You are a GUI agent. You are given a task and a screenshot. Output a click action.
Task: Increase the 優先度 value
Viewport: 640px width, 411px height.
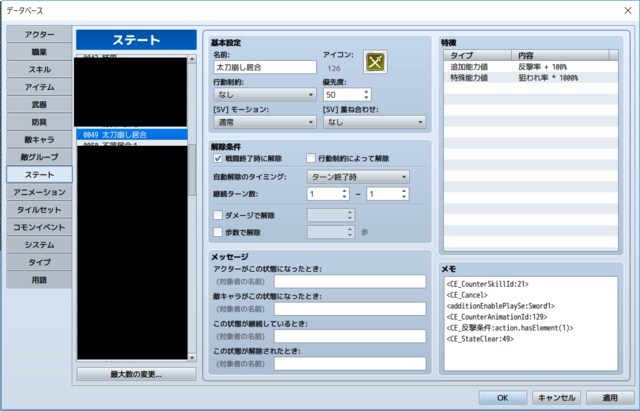coord(366,92)
